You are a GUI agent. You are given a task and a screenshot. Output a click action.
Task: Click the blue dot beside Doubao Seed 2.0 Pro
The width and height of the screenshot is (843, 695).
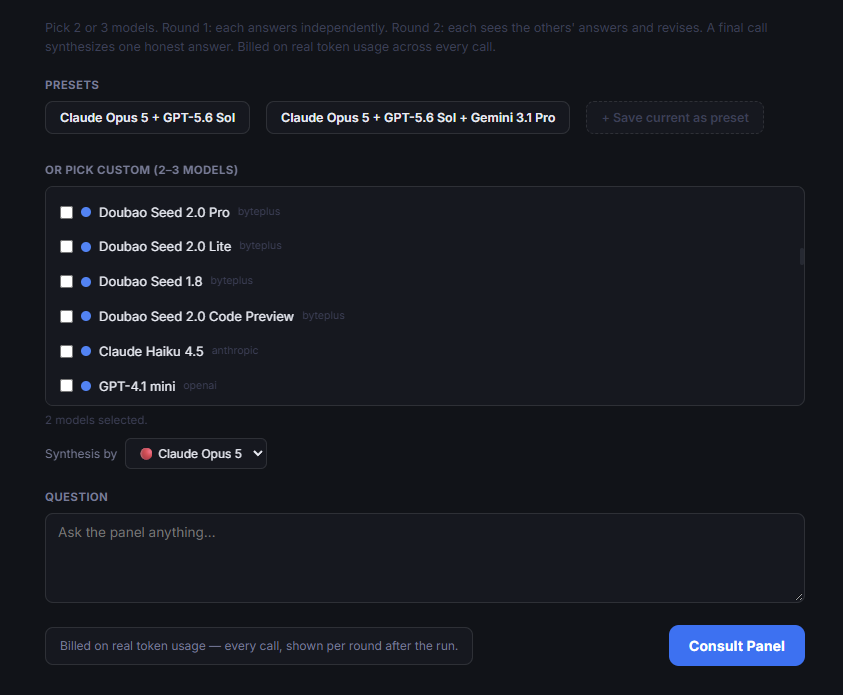point(86,212)
